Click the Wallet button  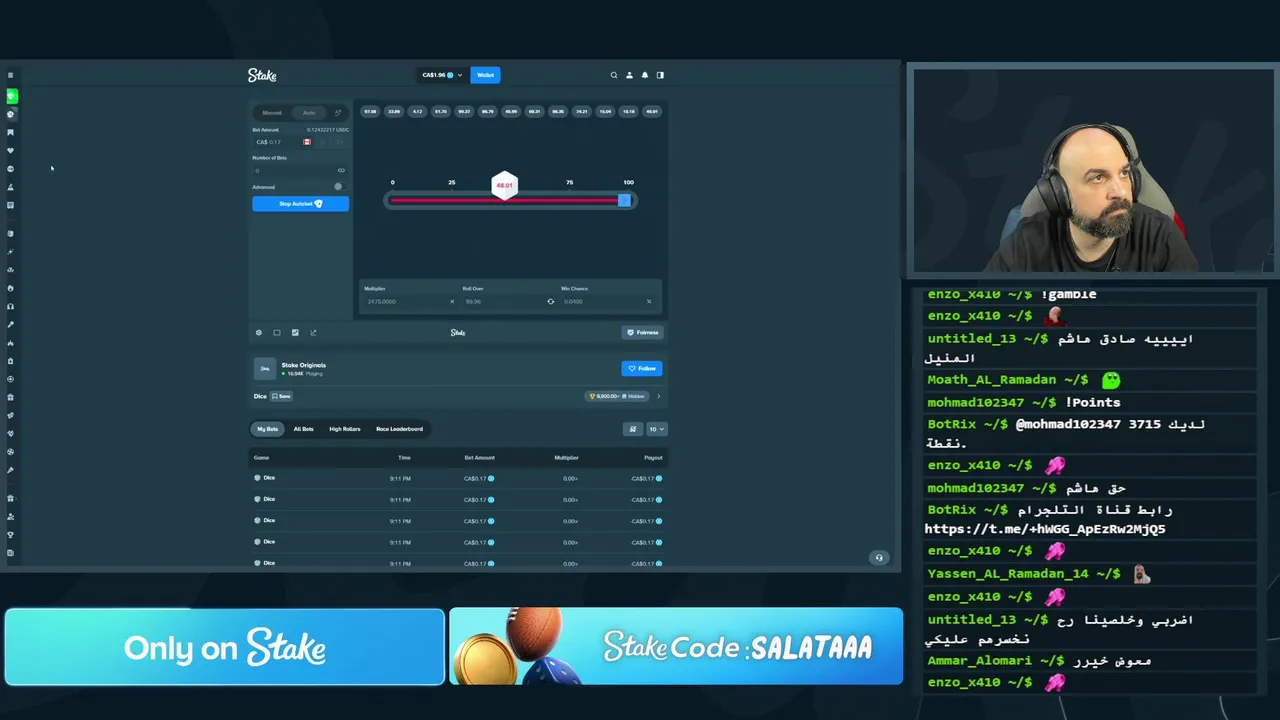click(485, 75)
